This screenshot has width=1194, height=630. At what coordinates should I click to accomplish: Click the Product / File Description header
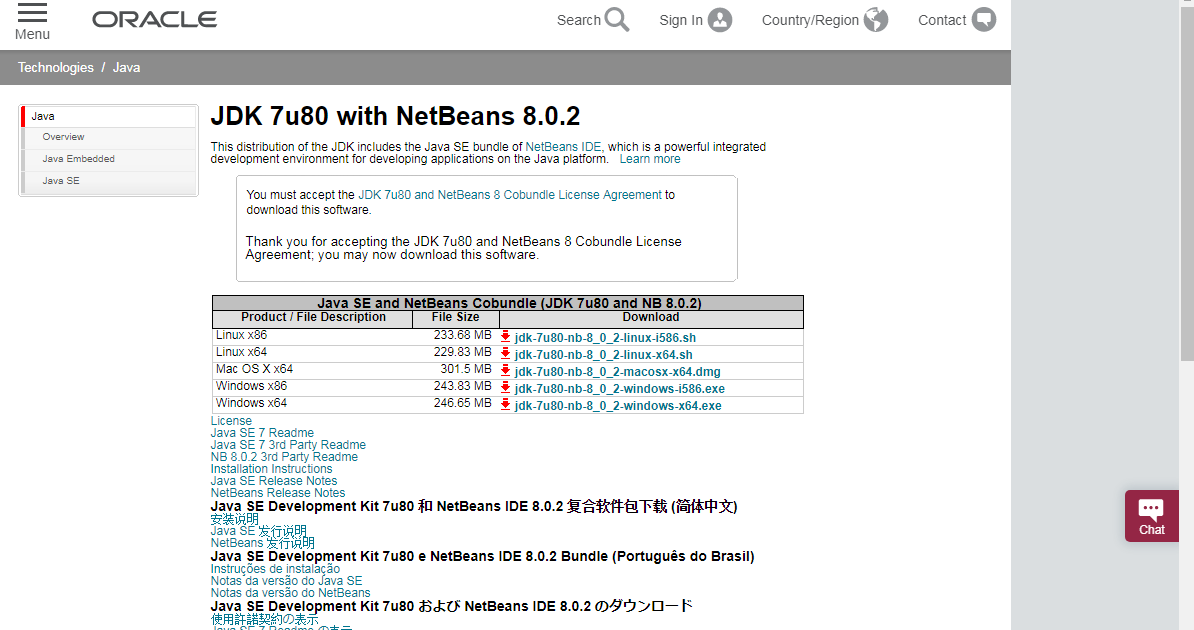(x=313, y=318)
